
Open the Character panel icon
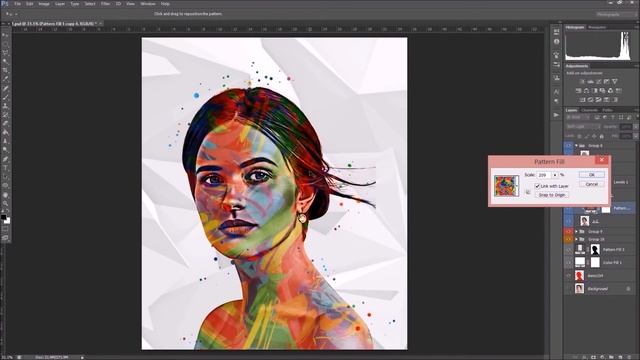click(x=557, y=92)
